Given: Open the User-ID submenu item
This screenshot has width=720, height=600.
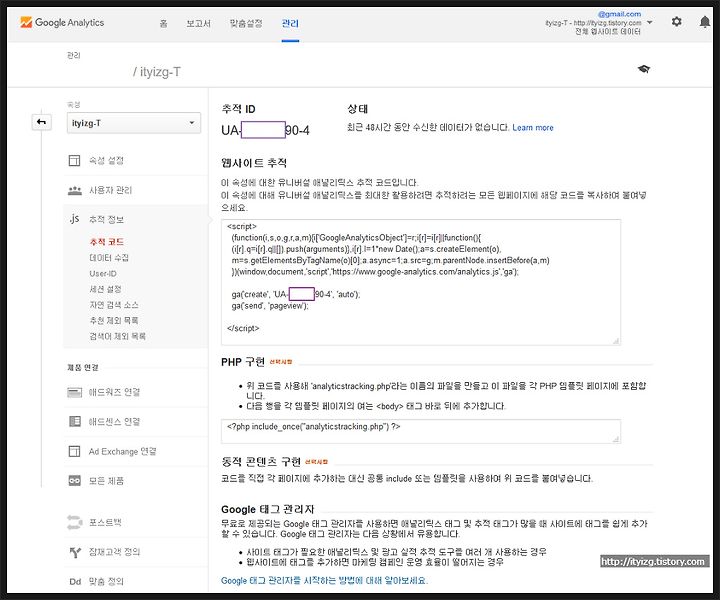Looking at the screenshot, I should coord(103,274).
